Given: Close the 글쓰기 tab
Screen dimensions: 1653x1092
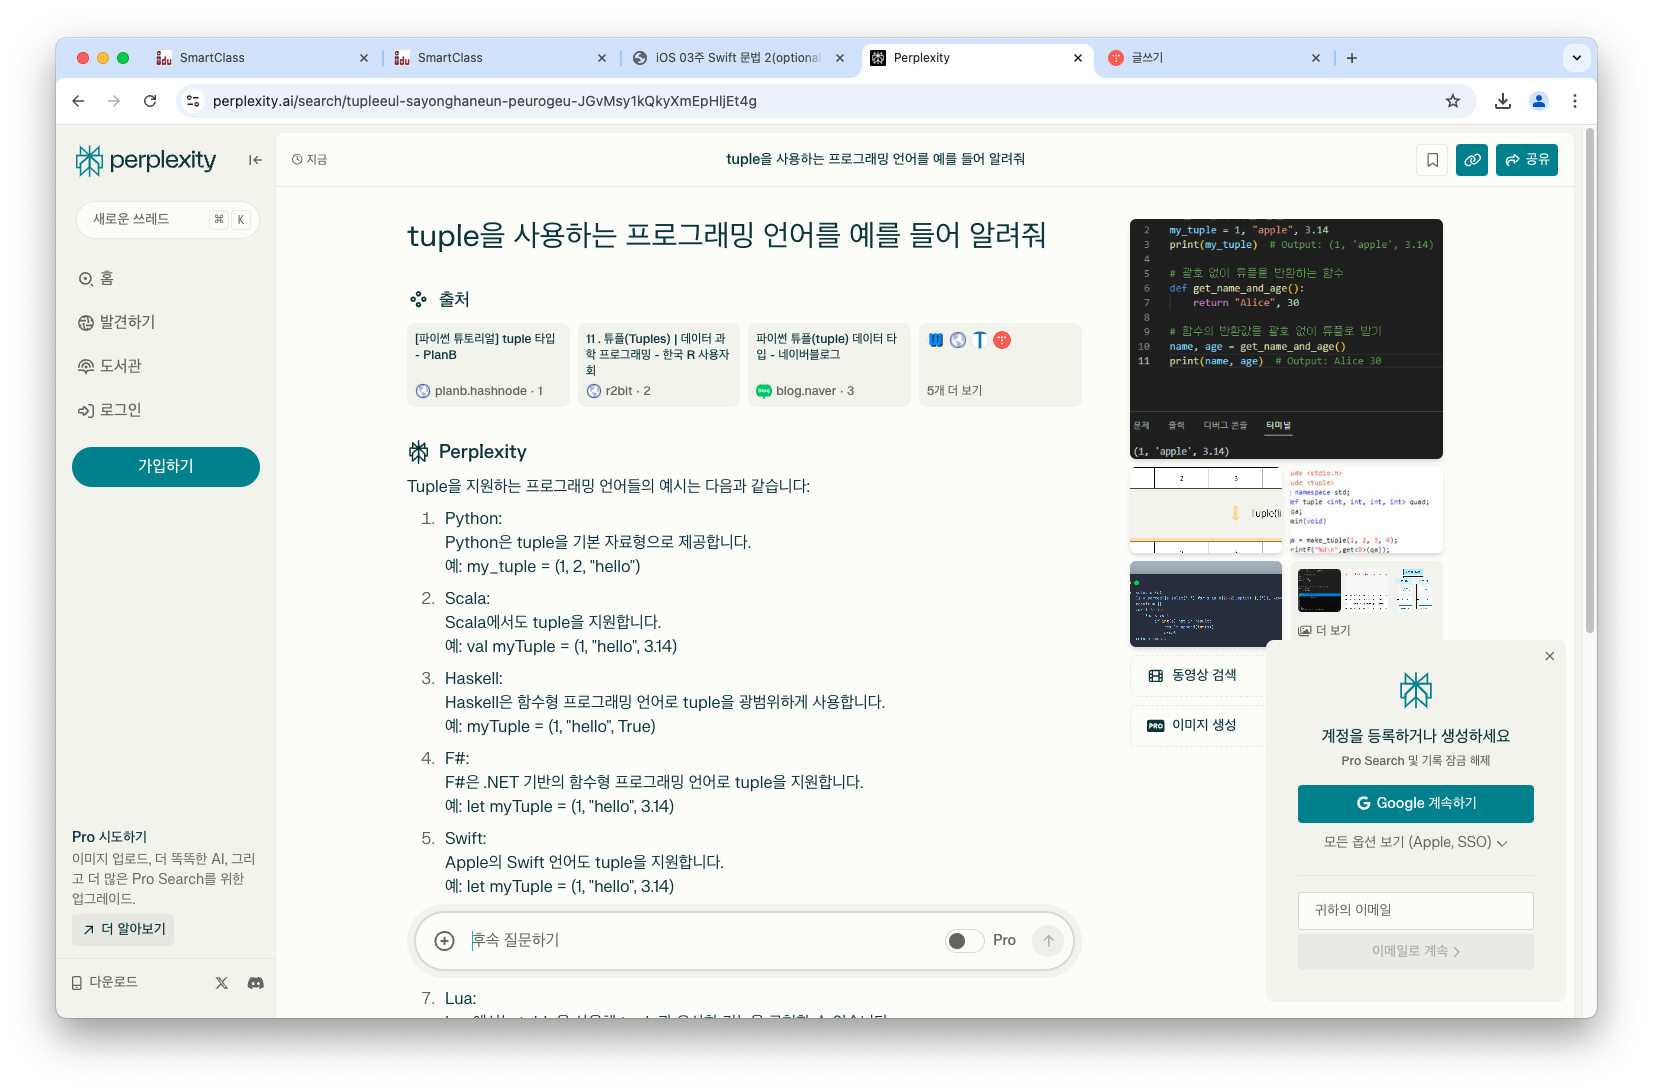Looking at the screenshot, I should (1316, 58).
